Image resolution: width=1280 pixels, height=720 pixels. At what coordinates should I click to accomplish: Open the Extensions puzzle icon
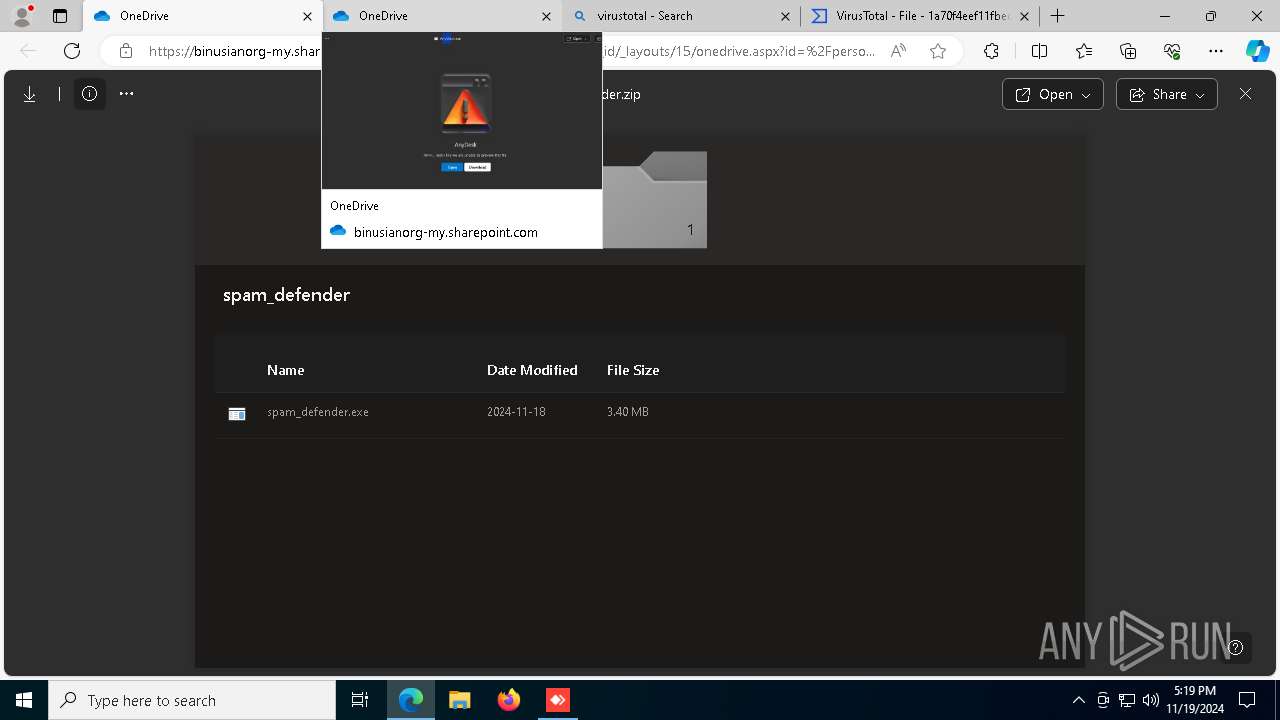[991, 51]
